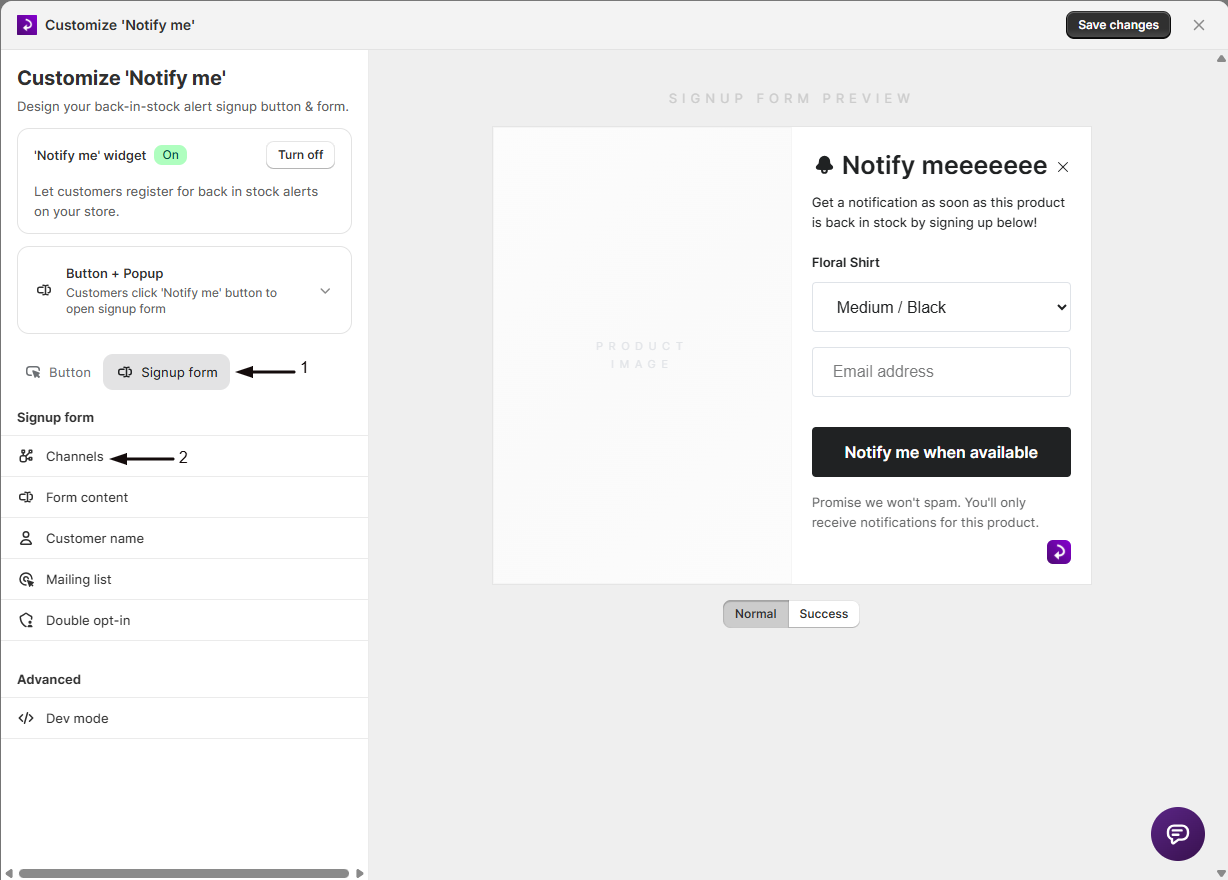Click the Email address input field
Viewport: 1228px width, 880px height.
pos(941,372)
